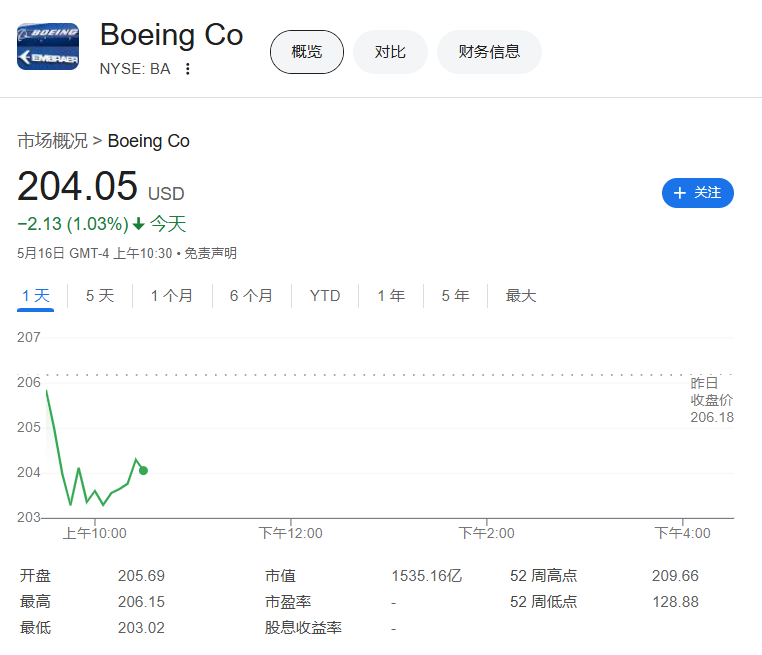
Task: Click the 下午12:00 axis label
Action: coord(291,533)
